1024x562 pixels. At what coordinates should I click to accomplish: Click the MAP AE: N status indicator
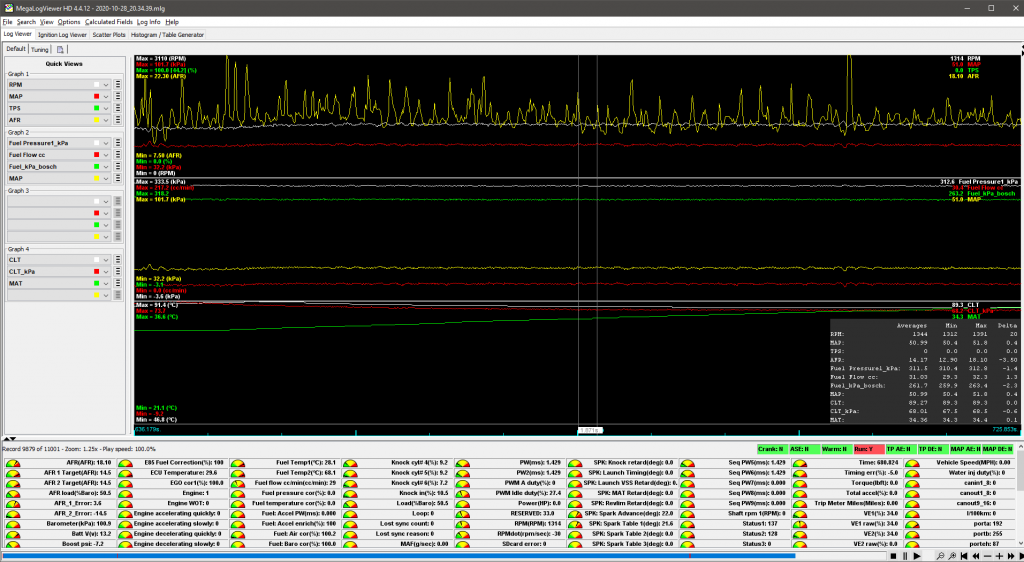click(965, 449)
